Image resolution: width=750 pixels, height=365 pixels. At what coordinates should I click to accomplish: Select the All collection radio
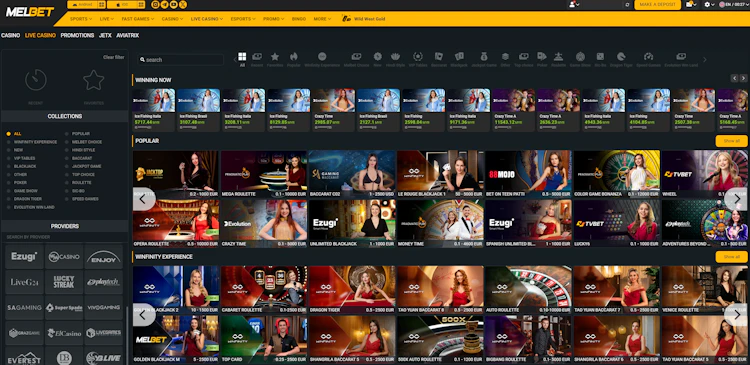pyautogui.click(x=9, y=134)
